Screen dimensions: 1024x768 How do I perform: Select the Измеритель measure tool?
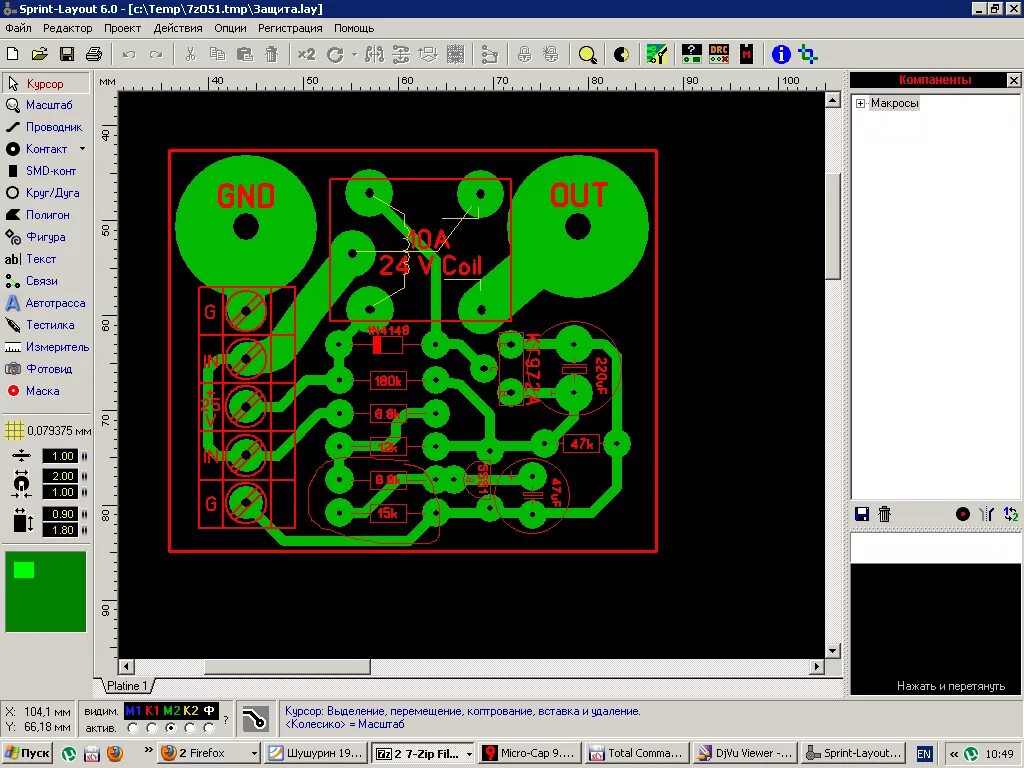coord(46,347)
